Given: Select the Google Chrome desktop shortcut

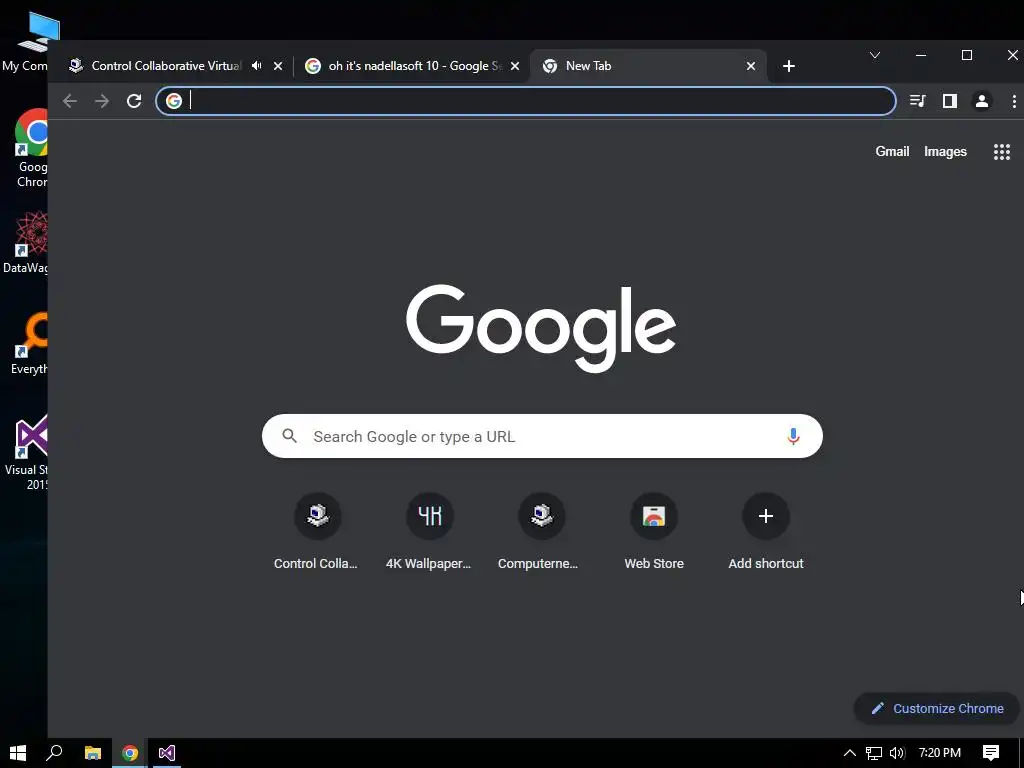Looking at the screenshot, I should pos(31,149).
